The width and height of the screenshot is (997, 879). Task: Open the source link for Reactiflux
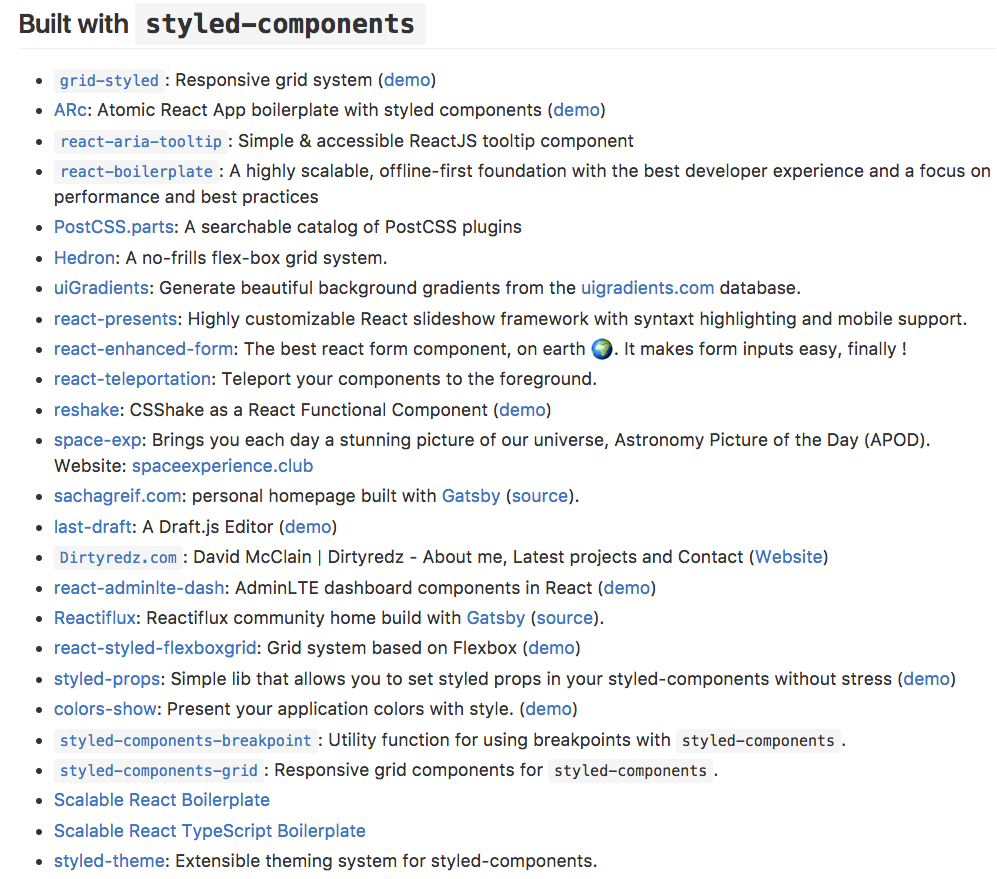click(x=565, y=618)
